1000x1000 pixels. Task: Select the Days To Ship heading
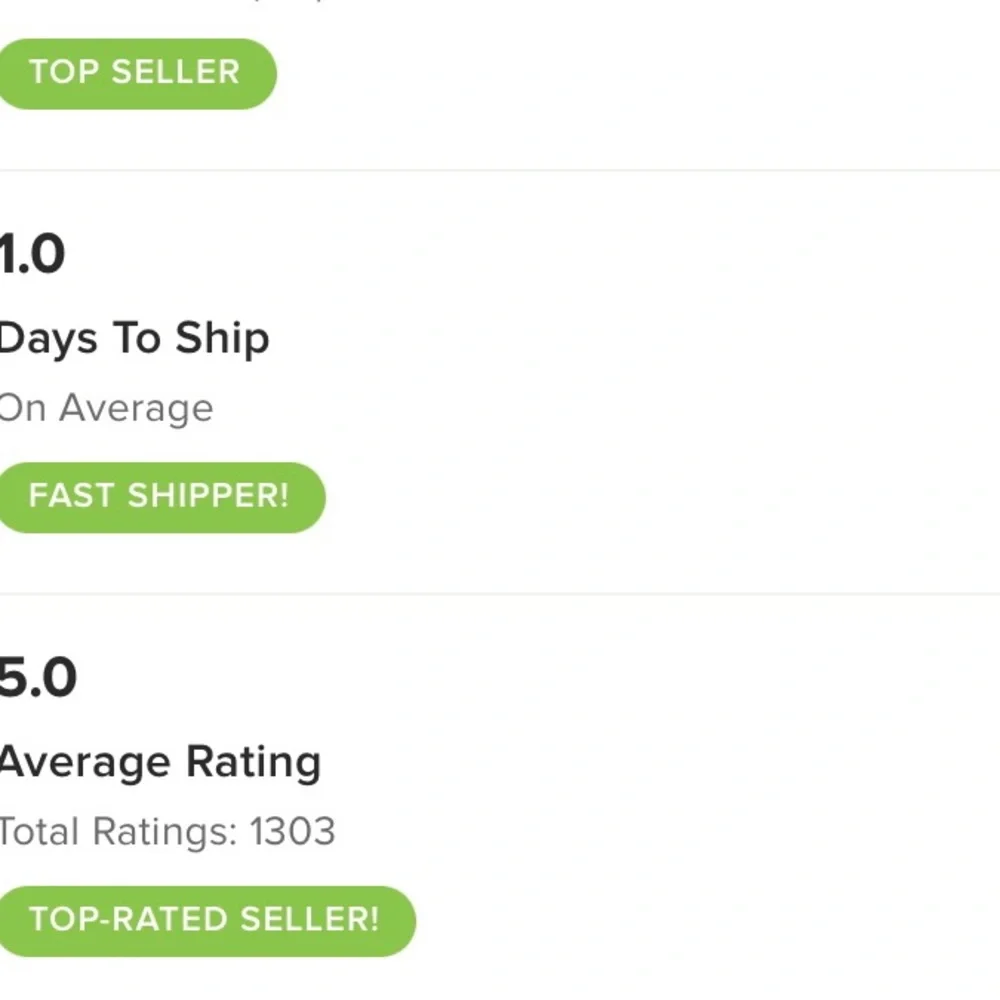(134, 339)
